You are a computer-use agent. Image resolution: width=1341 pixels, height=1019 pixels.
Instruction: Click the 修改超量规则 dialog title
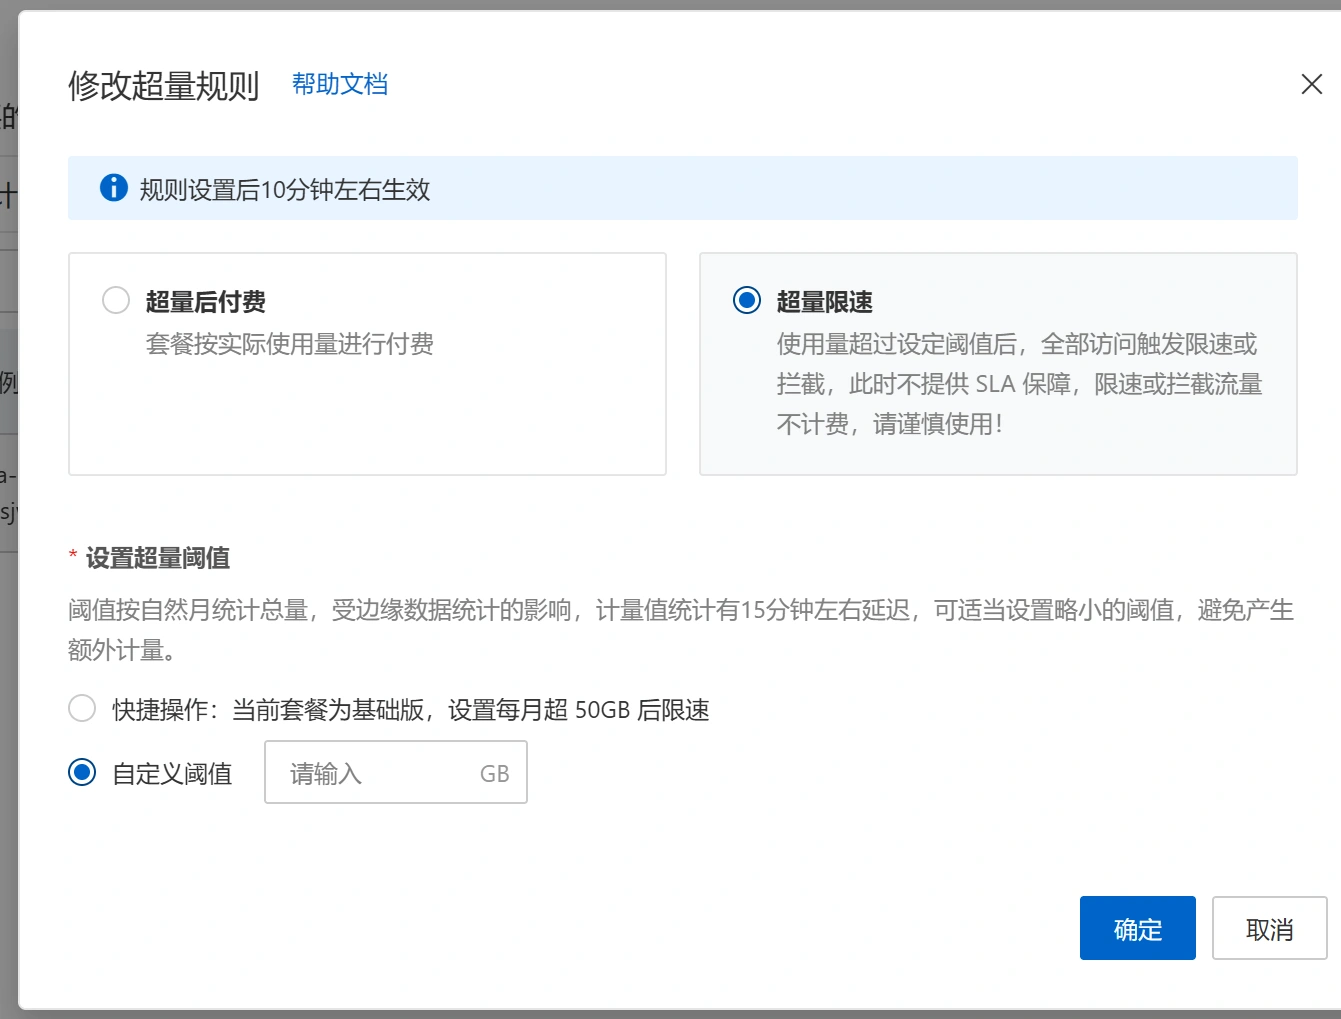pyautogui.click(x=164, y=86)
